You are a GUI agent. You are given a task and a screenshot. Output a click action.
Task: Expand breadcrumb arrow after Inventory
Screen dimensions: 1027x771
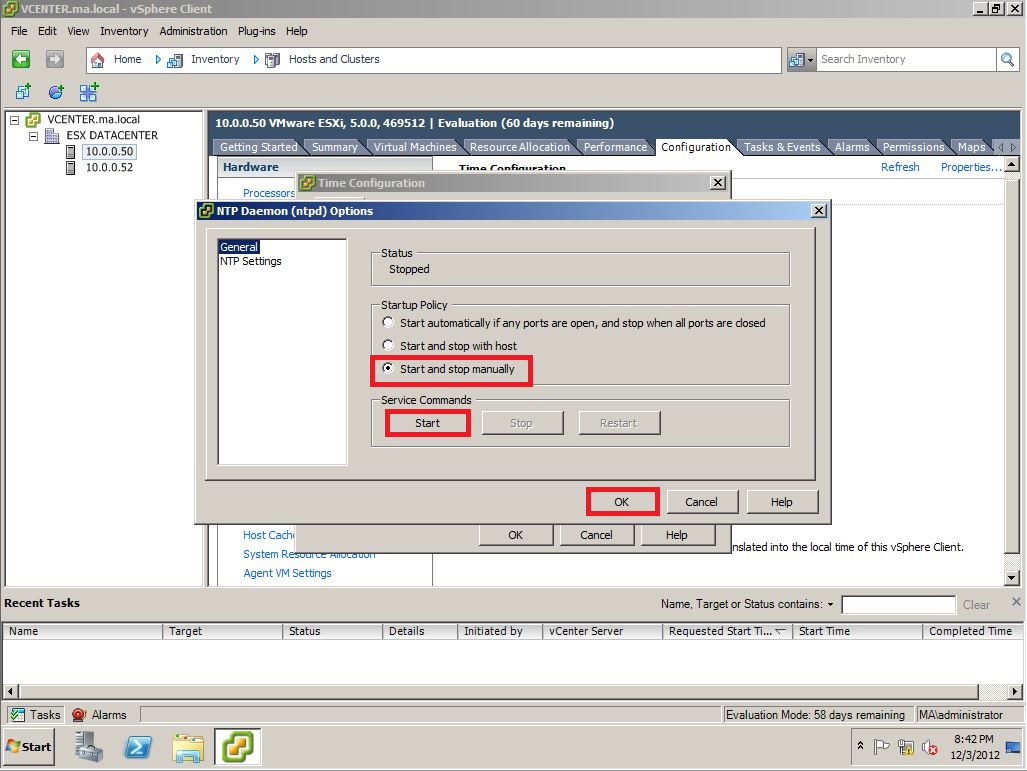(x=256, y=60)
